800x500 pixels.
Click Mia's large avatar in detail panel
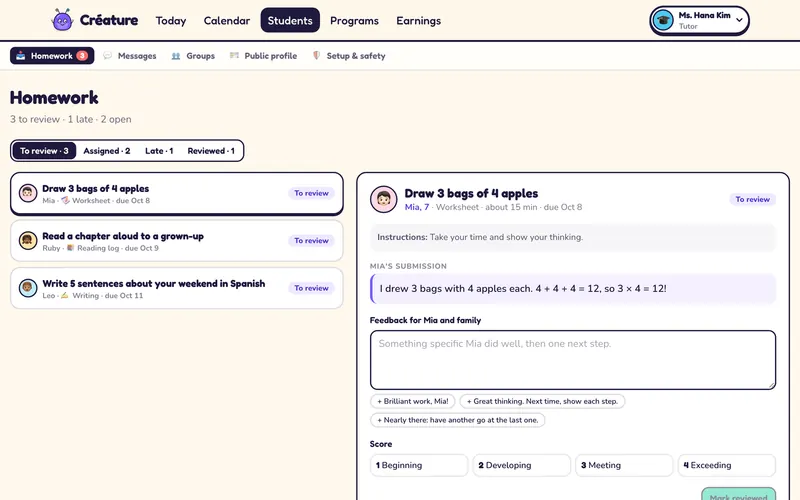(384, 199)
